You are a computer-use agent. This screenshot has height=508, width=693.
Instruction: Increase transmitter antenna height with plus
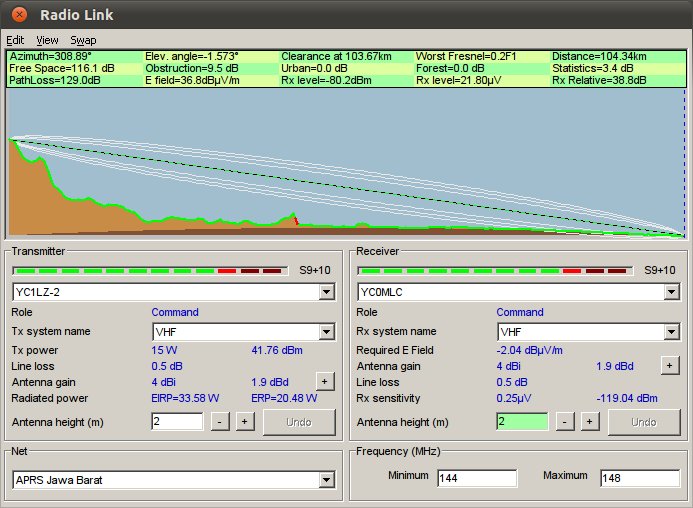coord(244,422)
